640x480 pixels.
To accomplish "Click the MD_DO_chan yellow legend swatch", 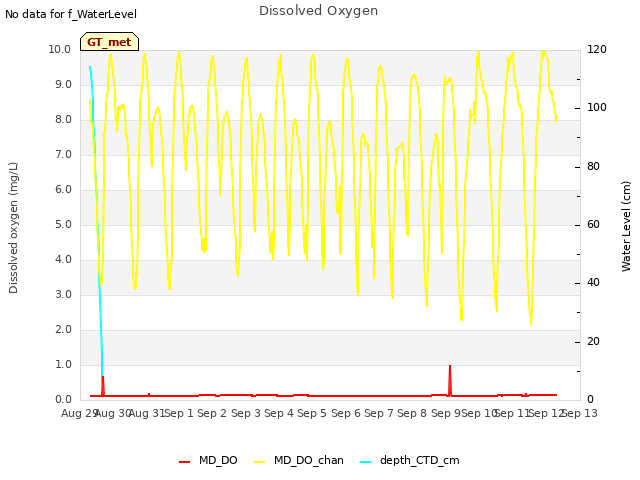I will [x=260, y=462].
